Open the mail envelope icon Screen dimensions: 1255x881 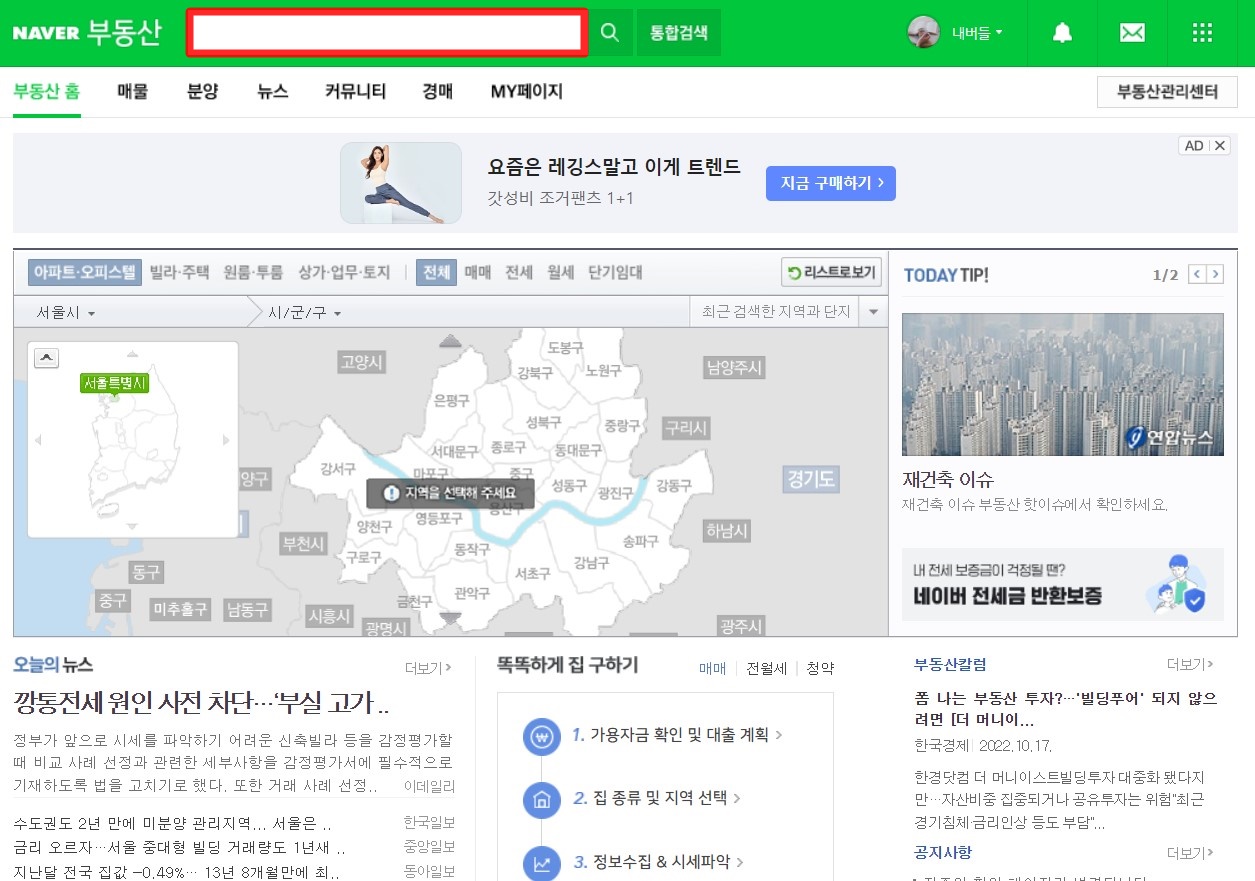point(1132,33)
